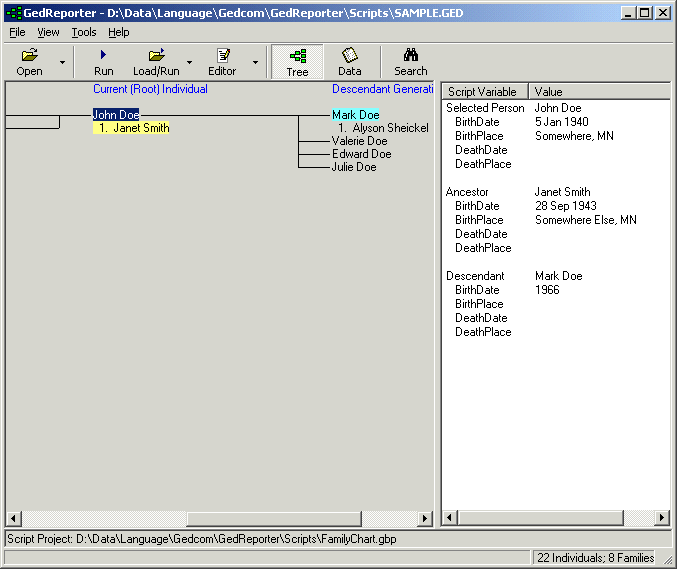The height and width of the screenshot is (569, 677).
Task: Open the Tools menu
Action: click(x=84, y=32)
